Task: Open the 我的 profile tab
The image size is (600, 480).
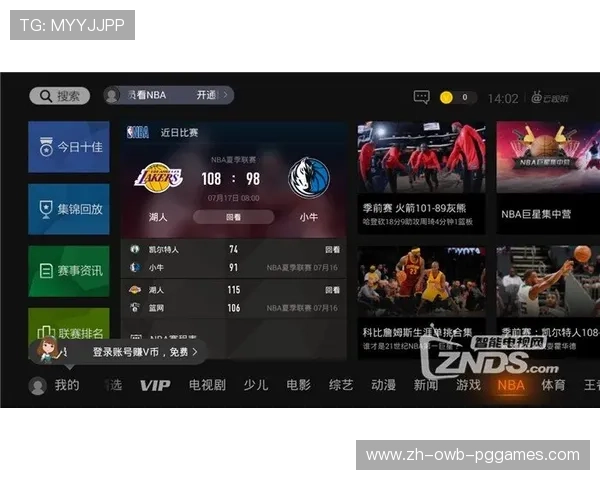Action: [x=55, y=385]
